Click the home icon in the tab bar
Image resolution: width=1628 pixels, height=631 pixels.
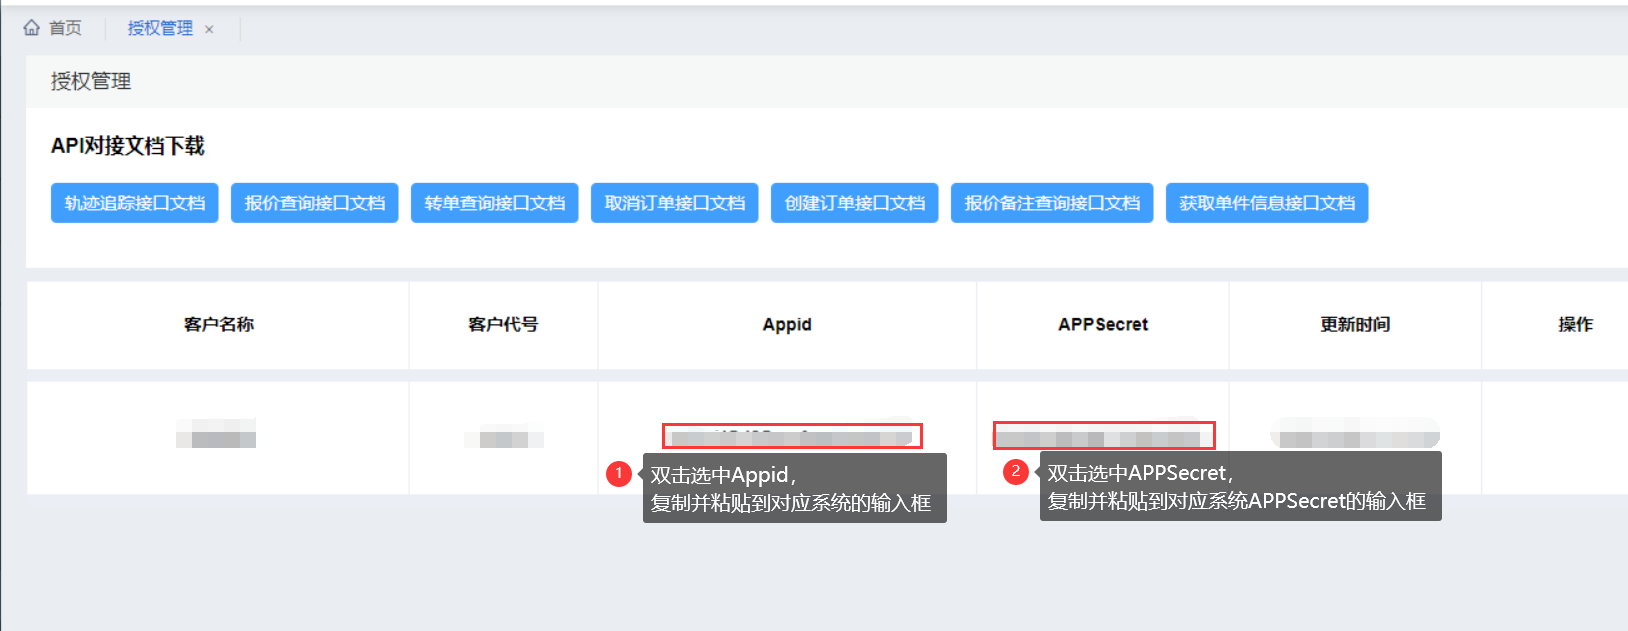click(32, 28)
